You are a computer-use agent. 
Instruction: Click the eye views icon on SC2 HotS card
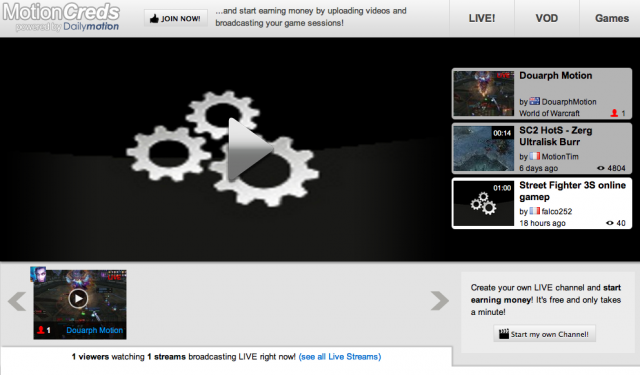[x=601, y=168]
